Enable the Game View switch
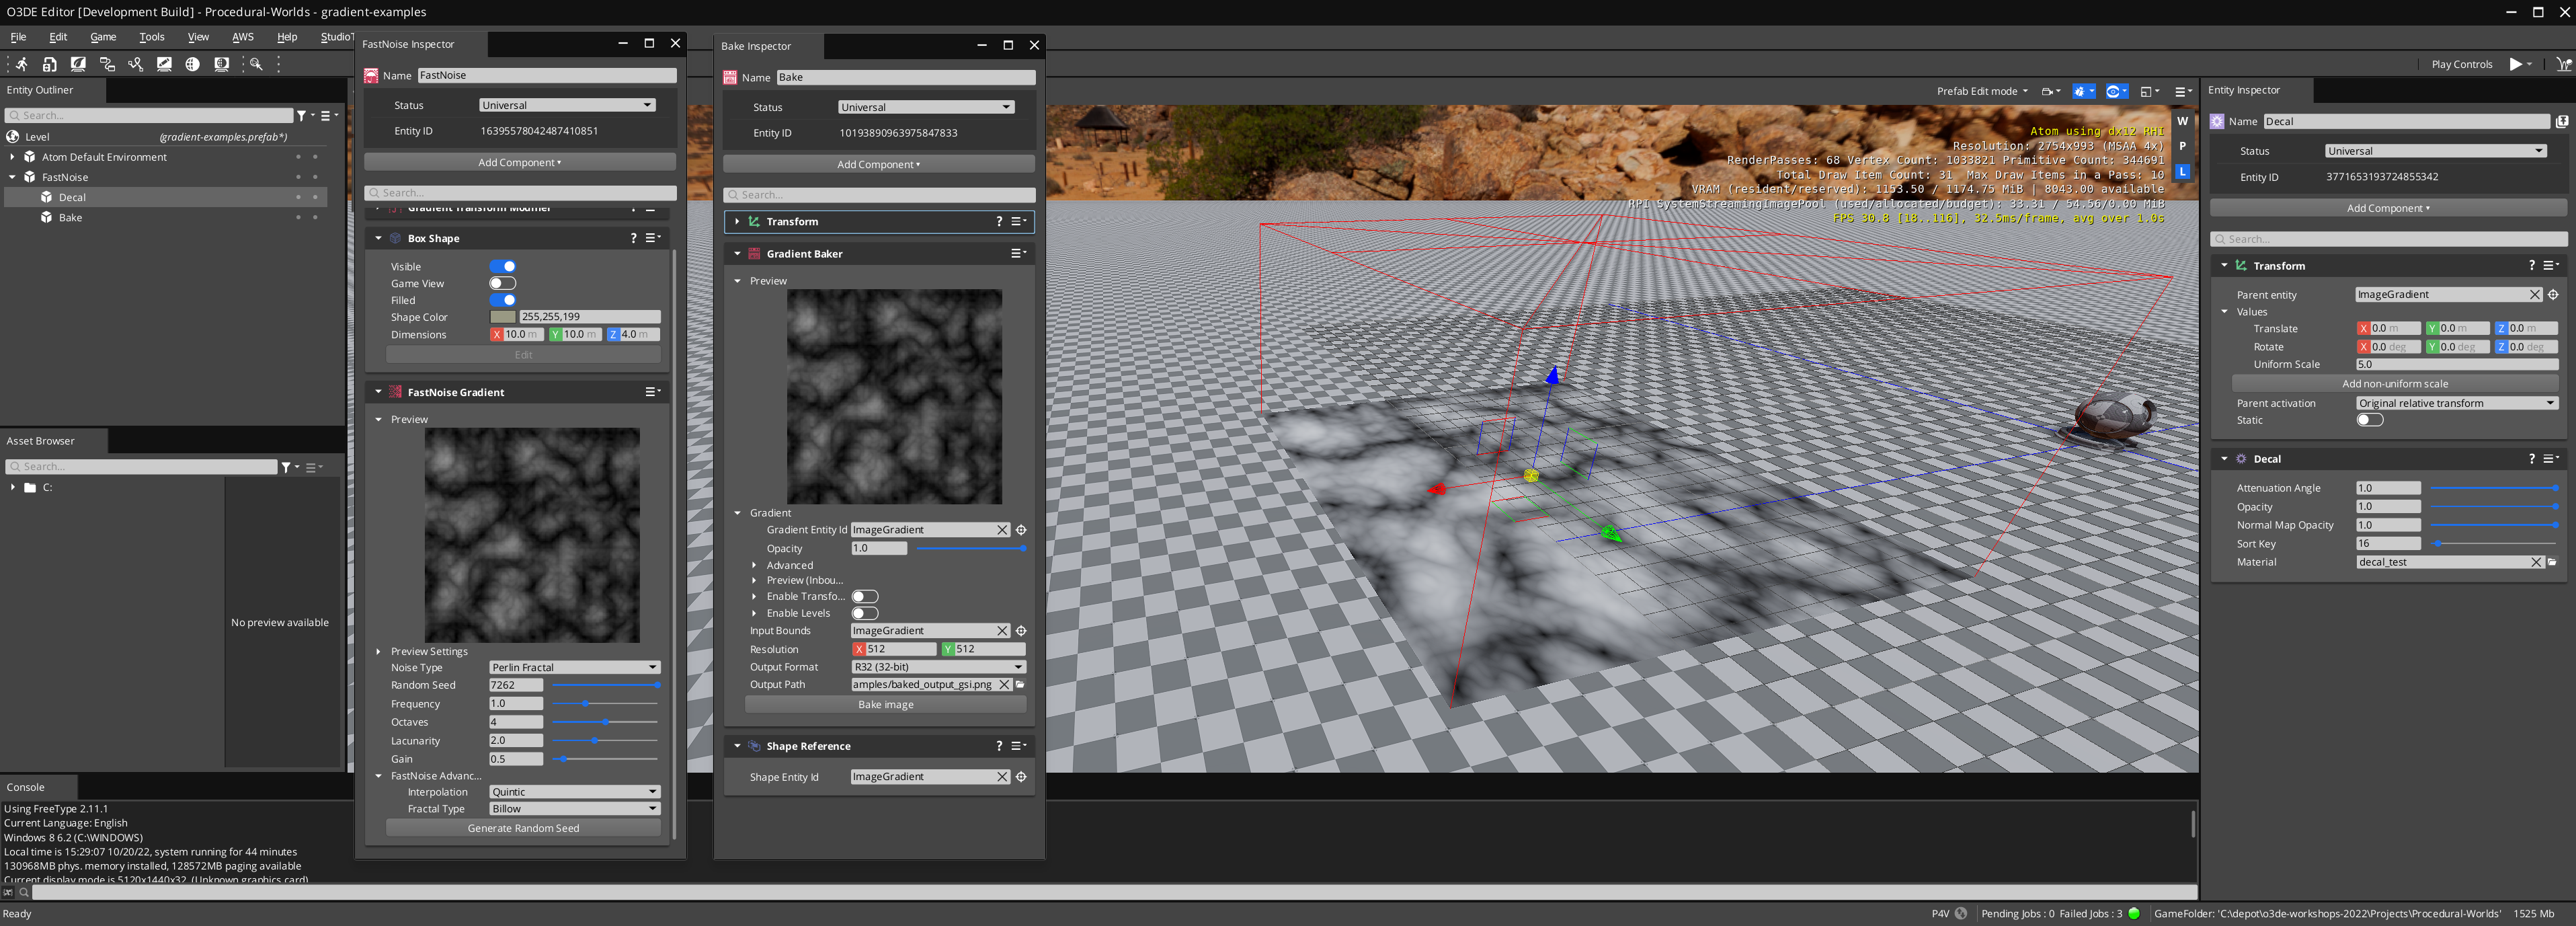This screenshot has width=2576, height=926. coord(503,283)
